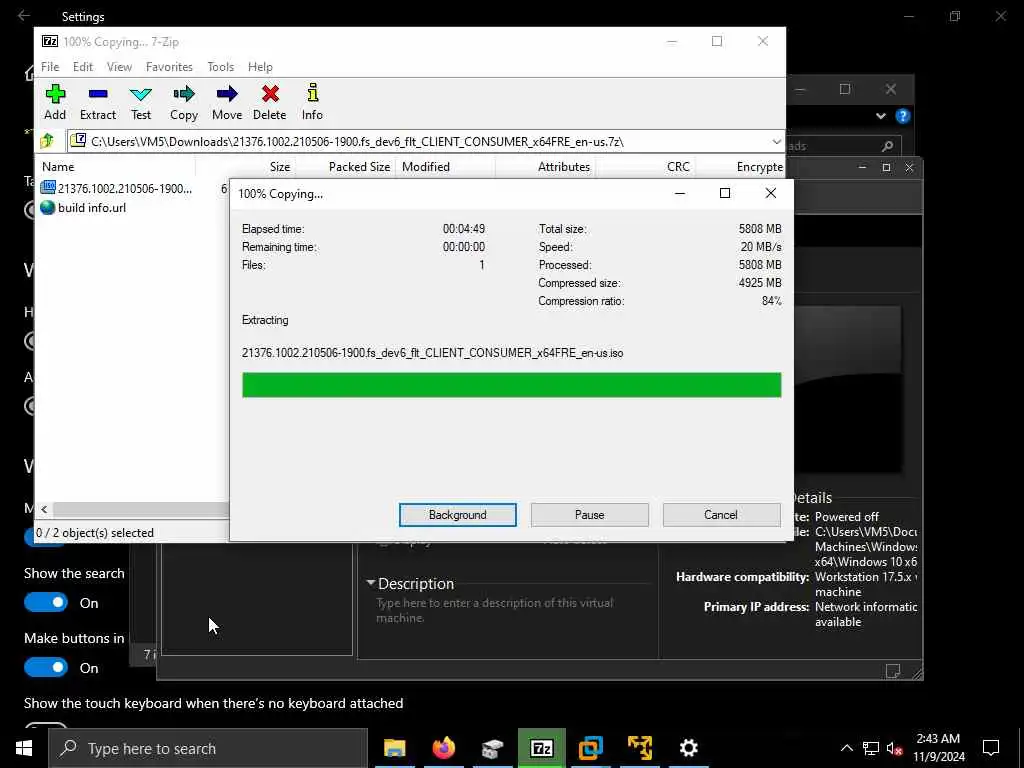Image resolution: width=1024 pixels, height=768 pixels.
Task: Cancel the copying operation
Action: click(x=721, y=515)
